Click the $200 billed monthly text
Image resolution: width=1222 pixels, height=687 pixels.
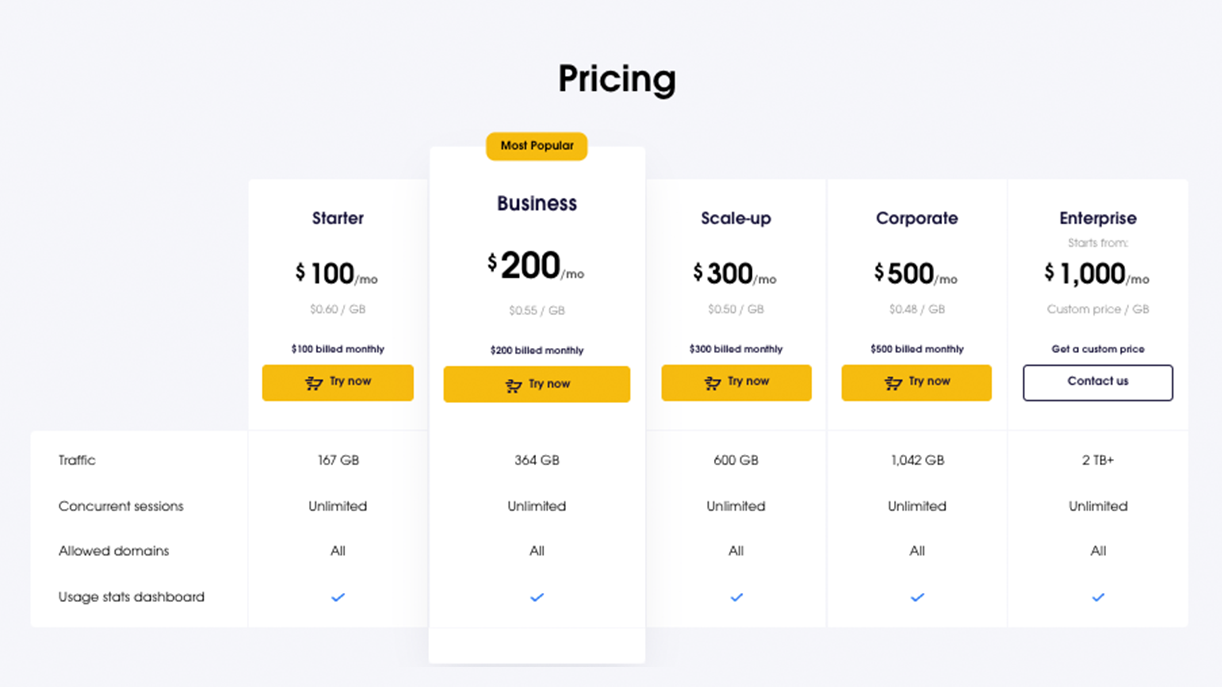537,351
